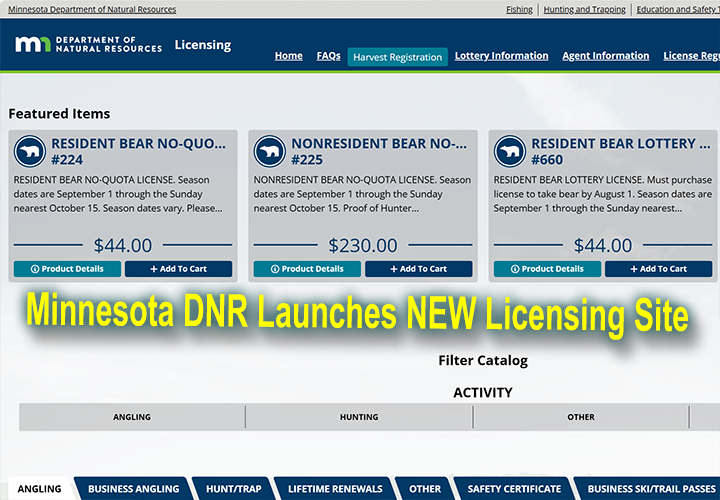Open NONRESIDENT BEAR NO-... #225 title
Image resolution: width=720 pixels, height=500 pixels.
click(379, 152)
